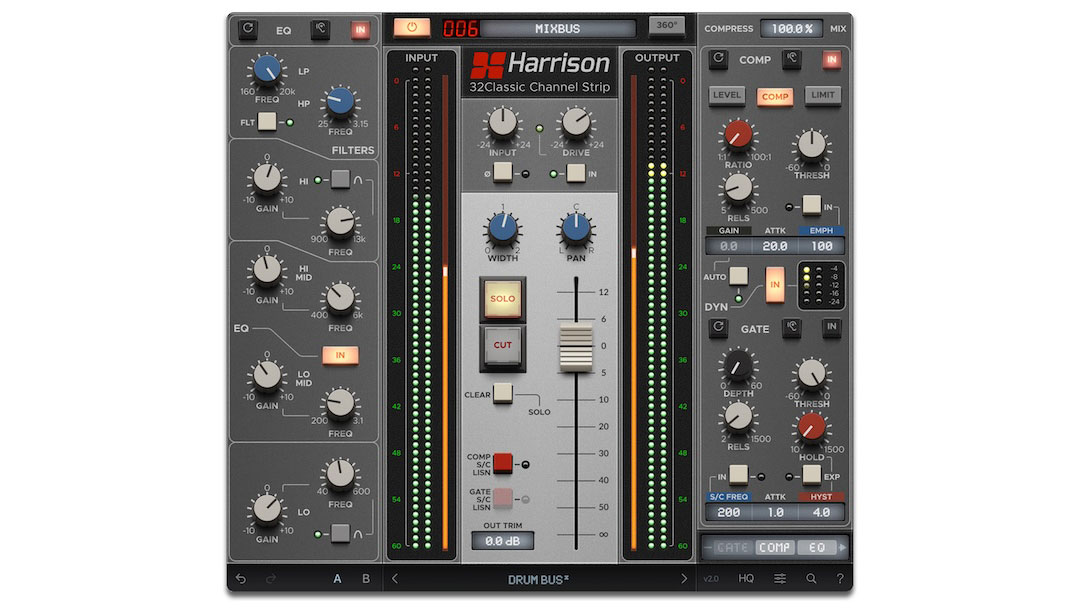Screen dimensions: 1080x608
Task: Click the GATE S/C LISN button
Action: [x=503, y=498]
